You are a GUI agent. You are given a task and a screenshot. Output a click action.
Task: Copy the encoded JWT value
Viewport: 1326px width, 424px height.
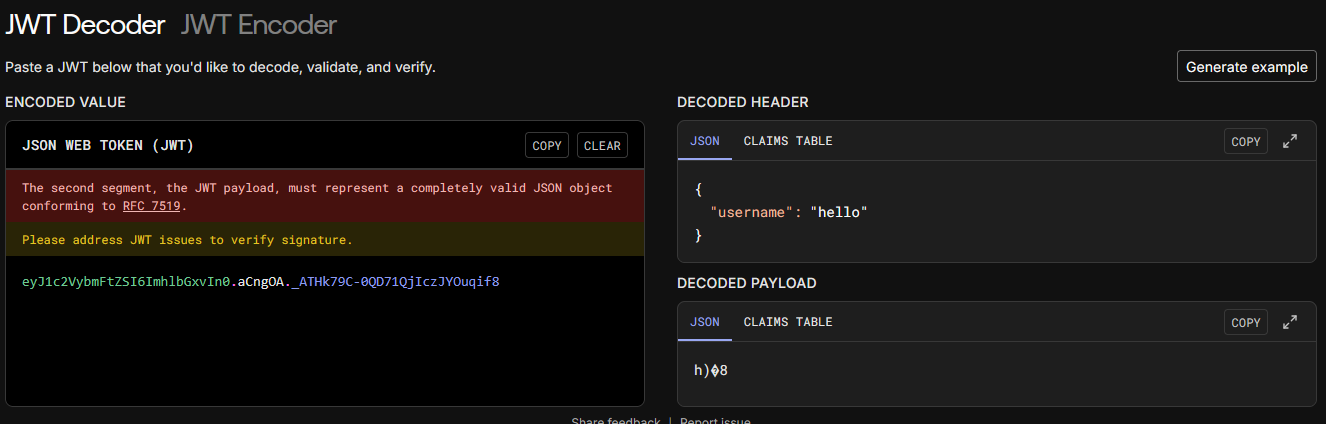click(547, 146)
